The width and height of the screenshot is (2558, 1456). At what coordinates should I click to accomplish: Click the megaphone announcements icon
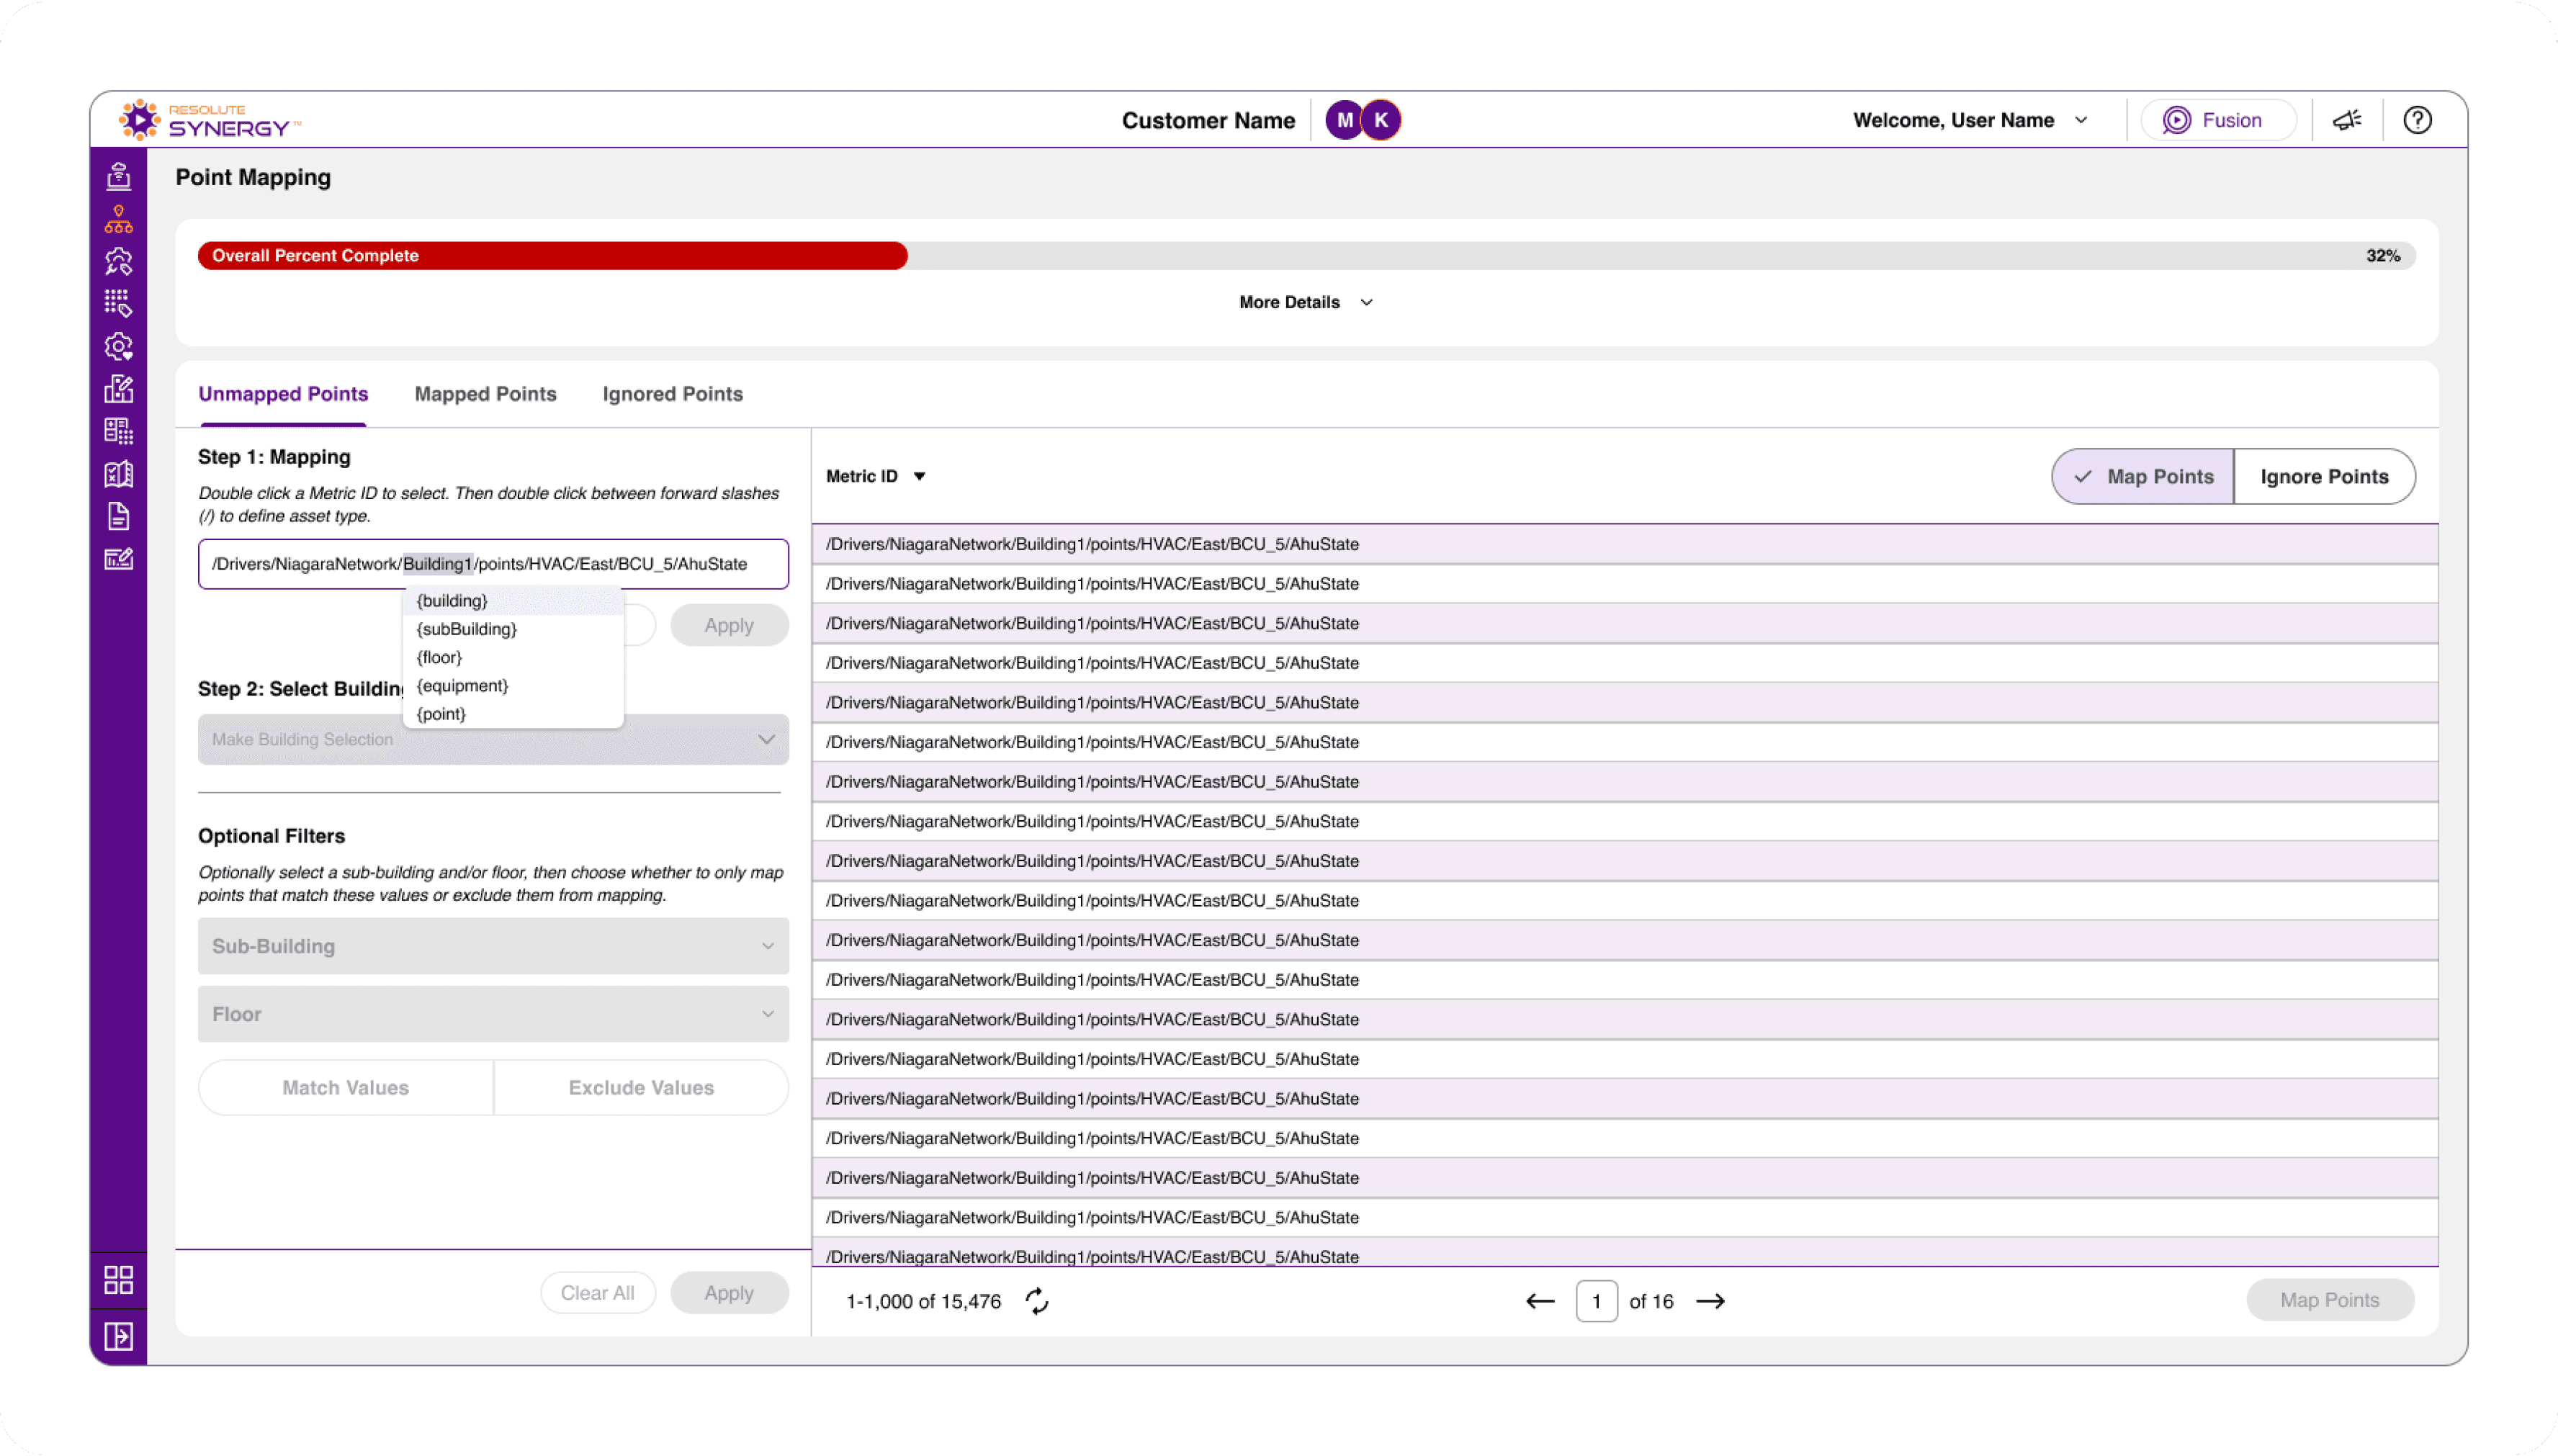coord(2346,120)
